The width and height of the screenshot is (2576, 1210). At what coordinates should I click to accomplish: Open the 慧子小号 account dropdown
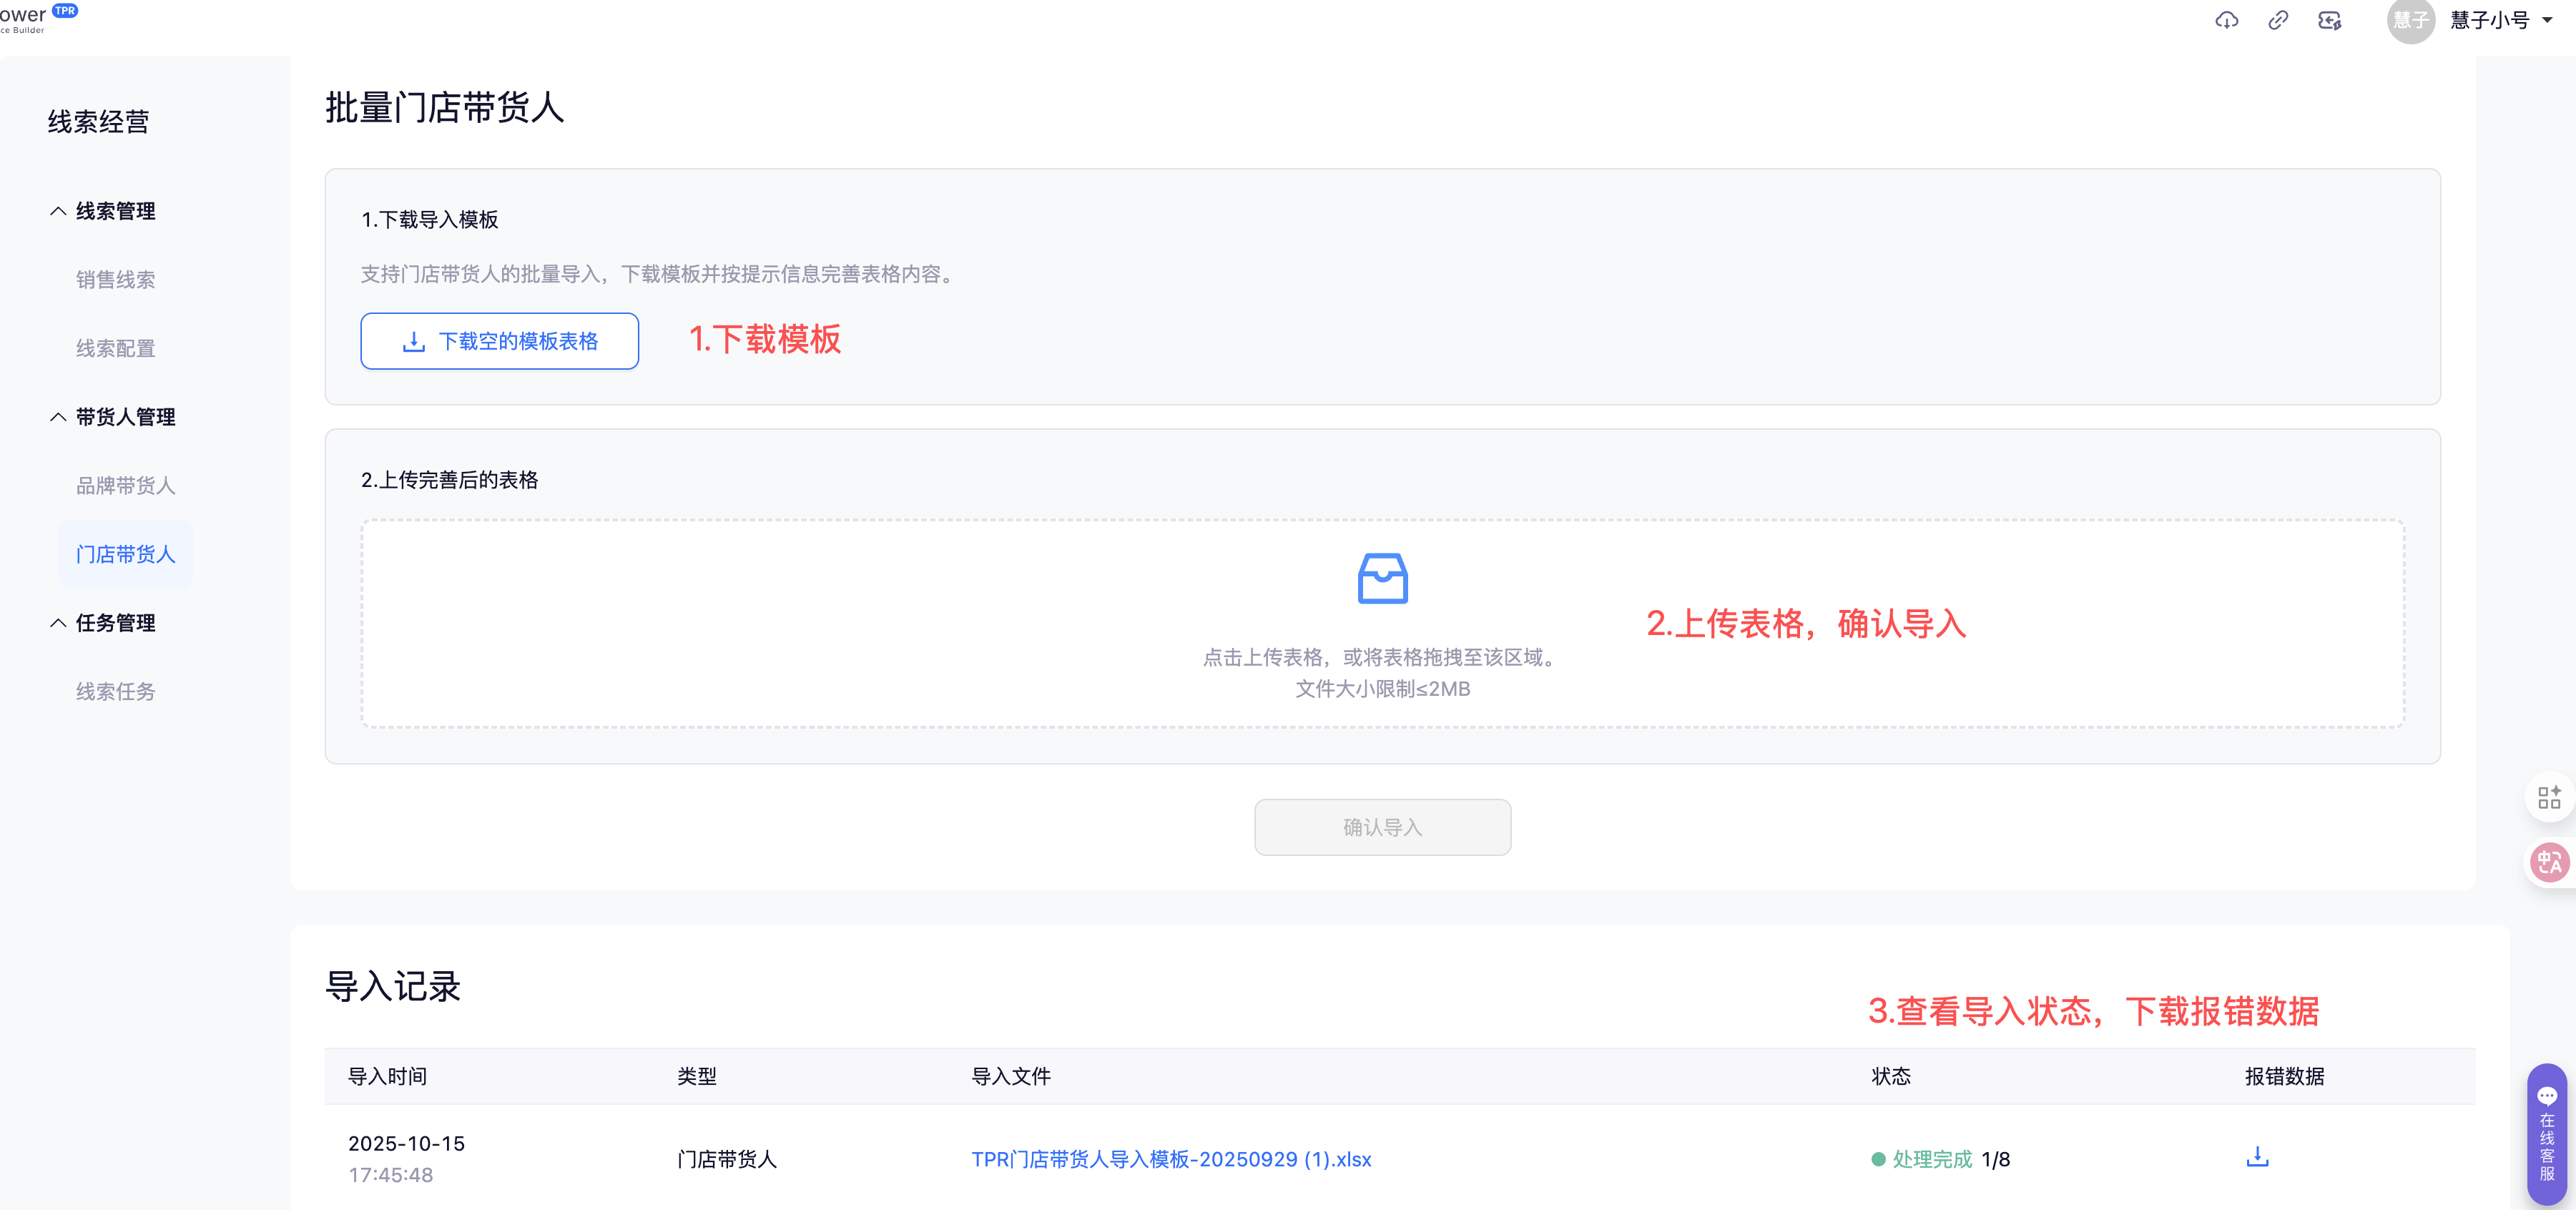2500,20
